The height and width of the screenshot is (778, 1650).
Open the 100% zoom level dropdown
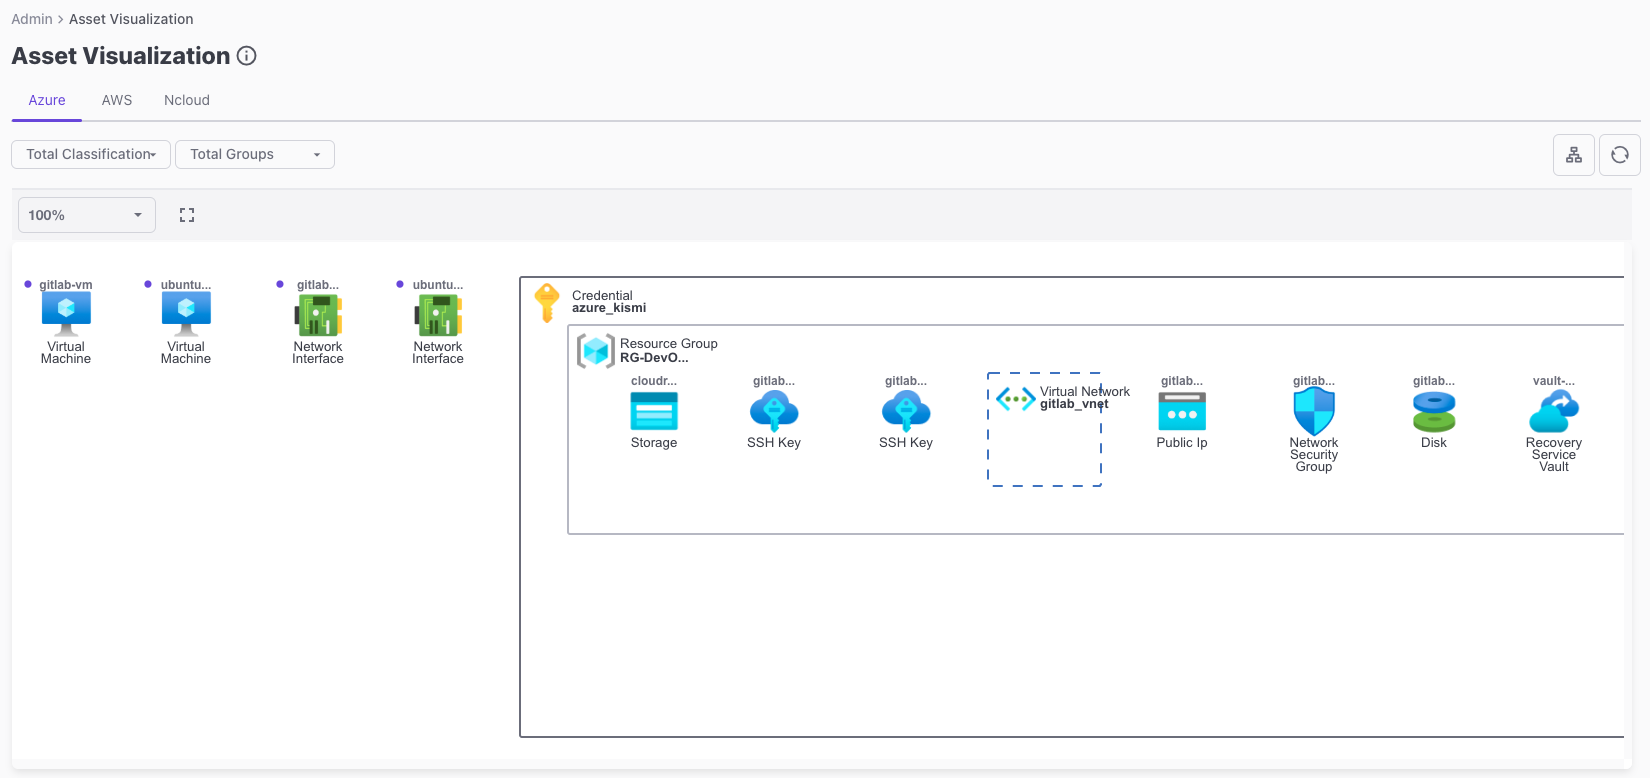pyautogui.click(x=86, y=215)
